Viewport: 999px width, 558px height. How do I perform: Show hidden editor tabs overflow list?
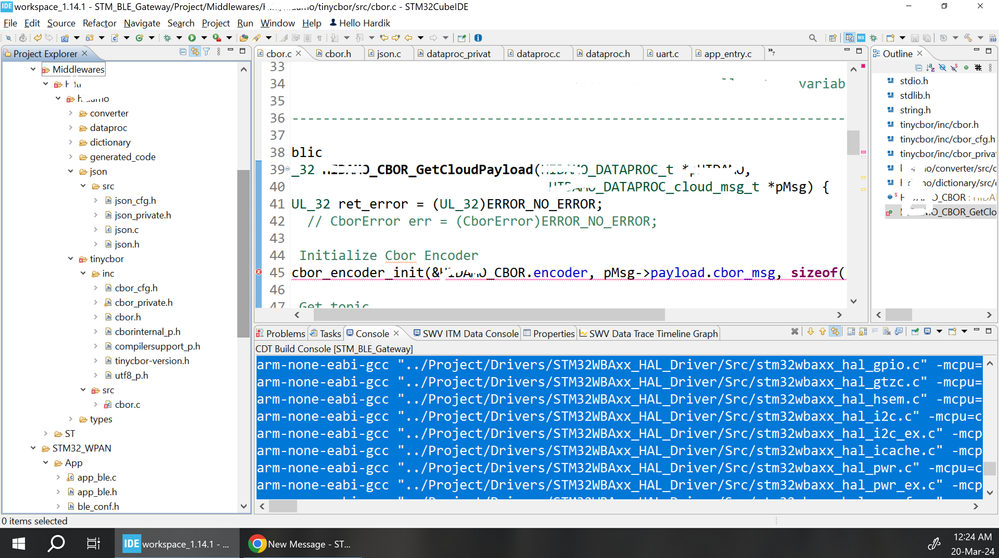772,52
